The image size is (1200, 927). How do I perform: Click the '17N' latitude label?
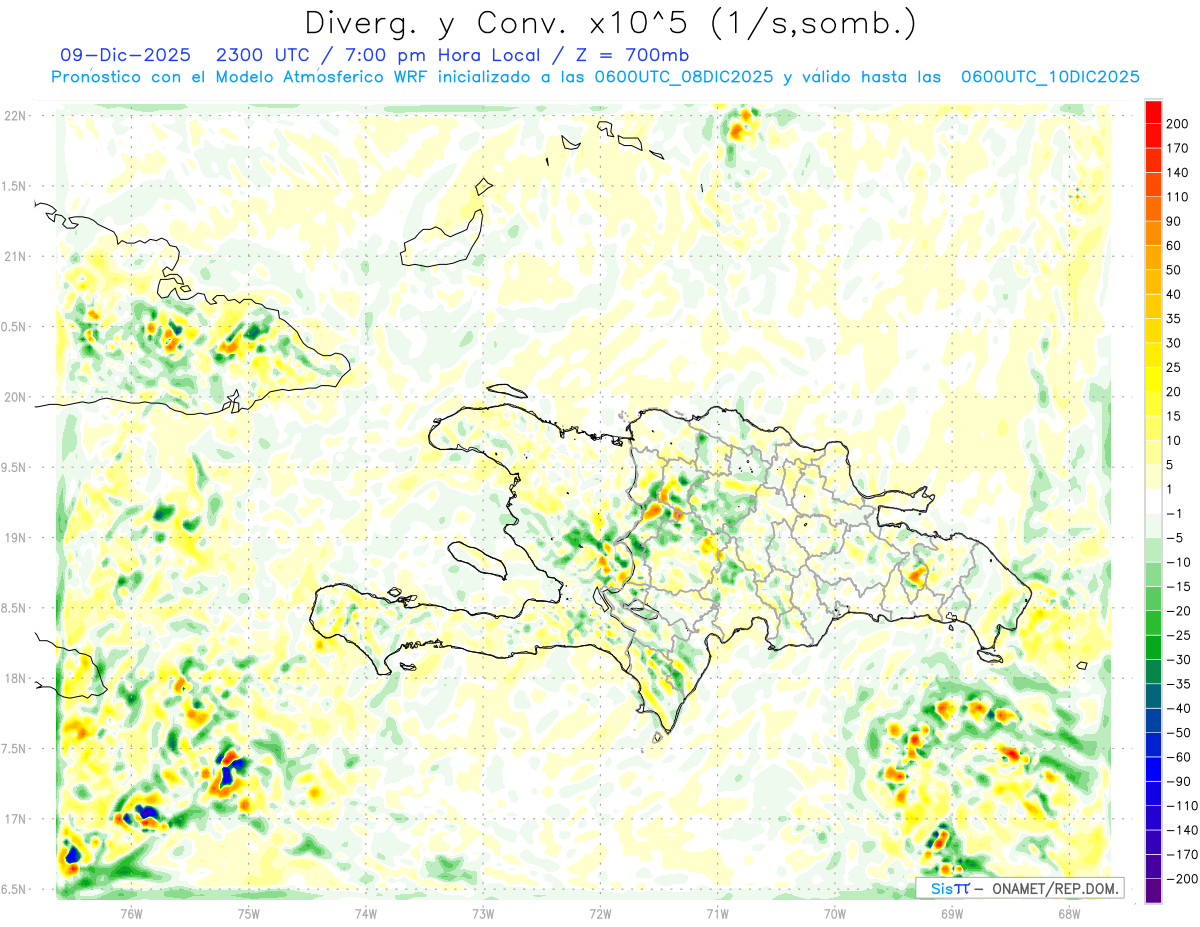tap(15, 819)
